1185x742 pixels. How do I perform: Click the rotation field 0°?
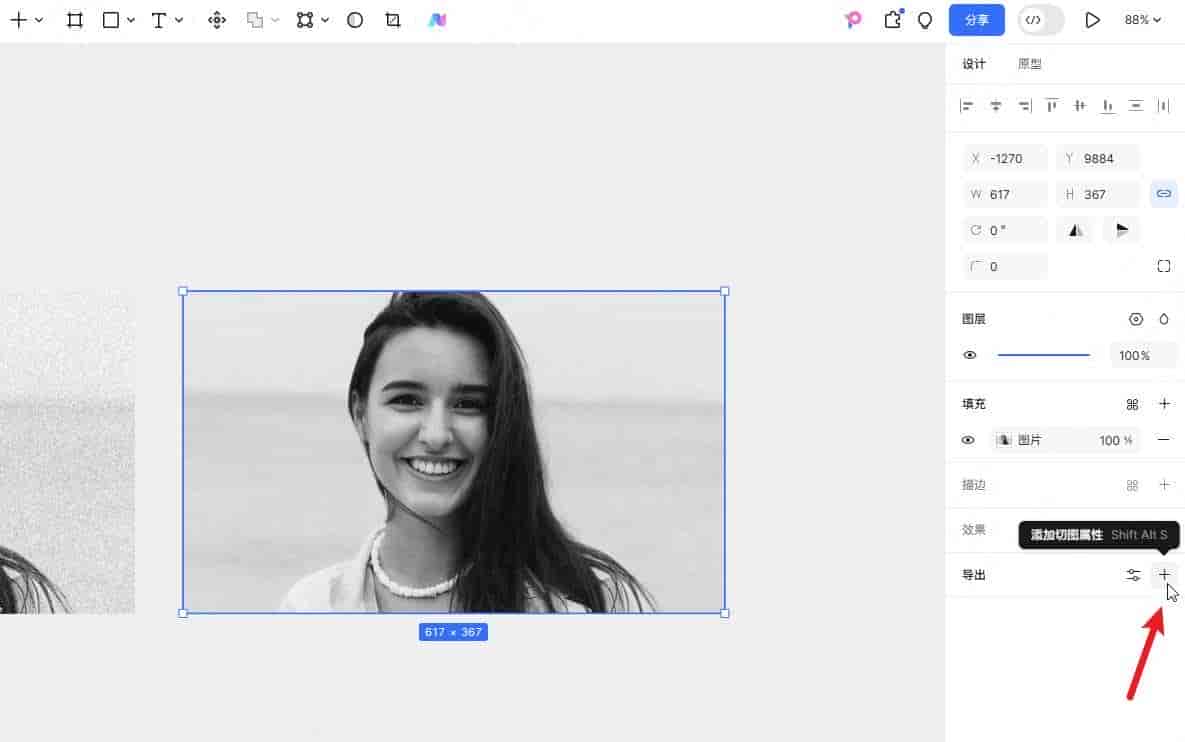click(1005, 230)
